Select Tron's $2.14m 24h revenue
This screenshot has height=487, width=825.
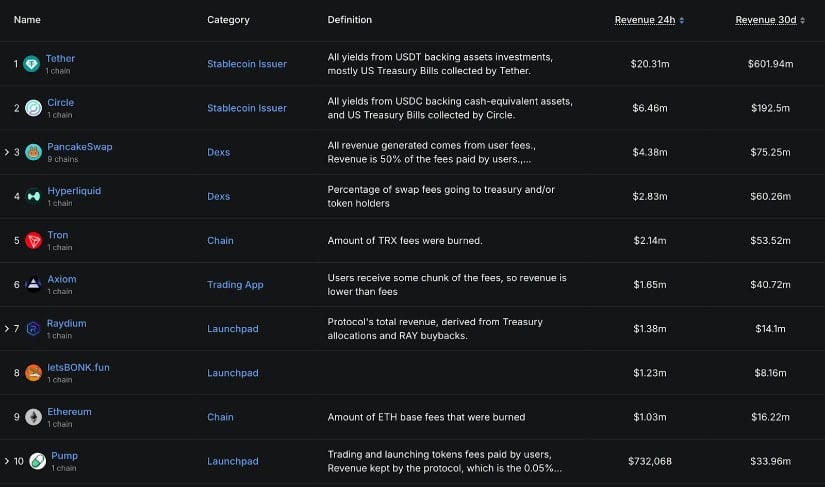(x=650, y=241)
